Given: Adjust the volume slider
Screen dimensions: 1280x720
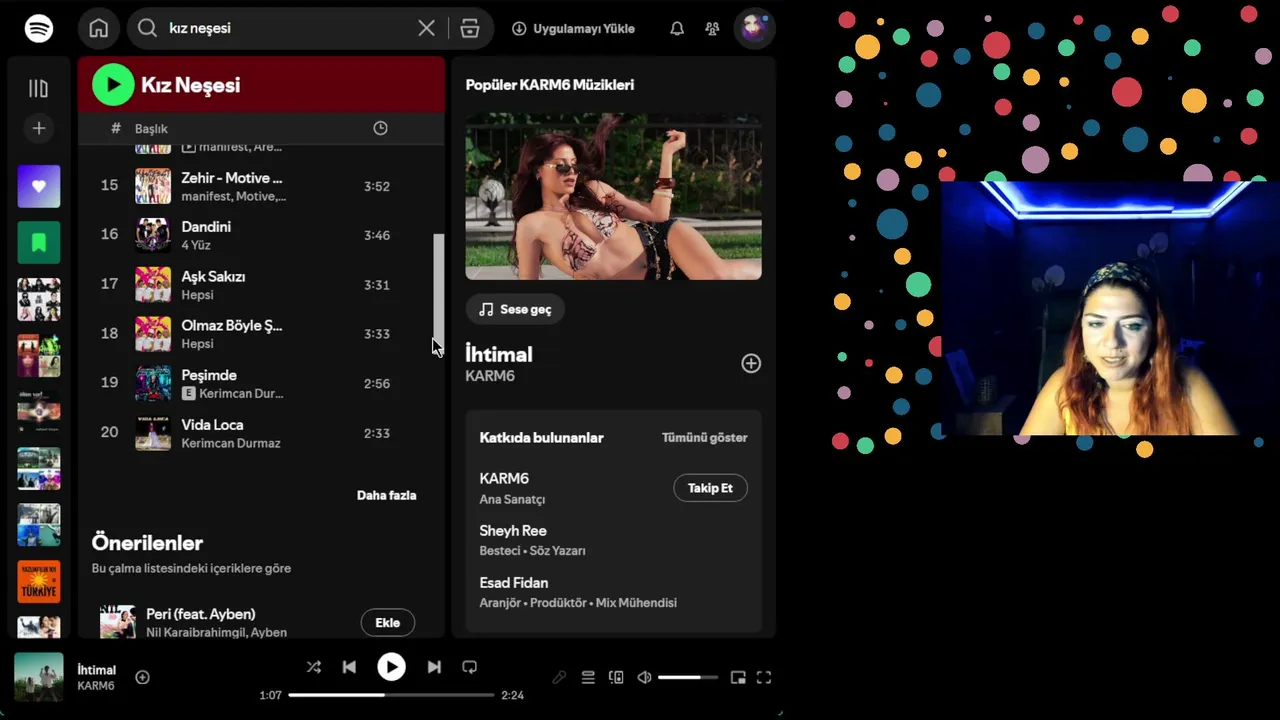Looking at the screenshot, I should (687, 677).
